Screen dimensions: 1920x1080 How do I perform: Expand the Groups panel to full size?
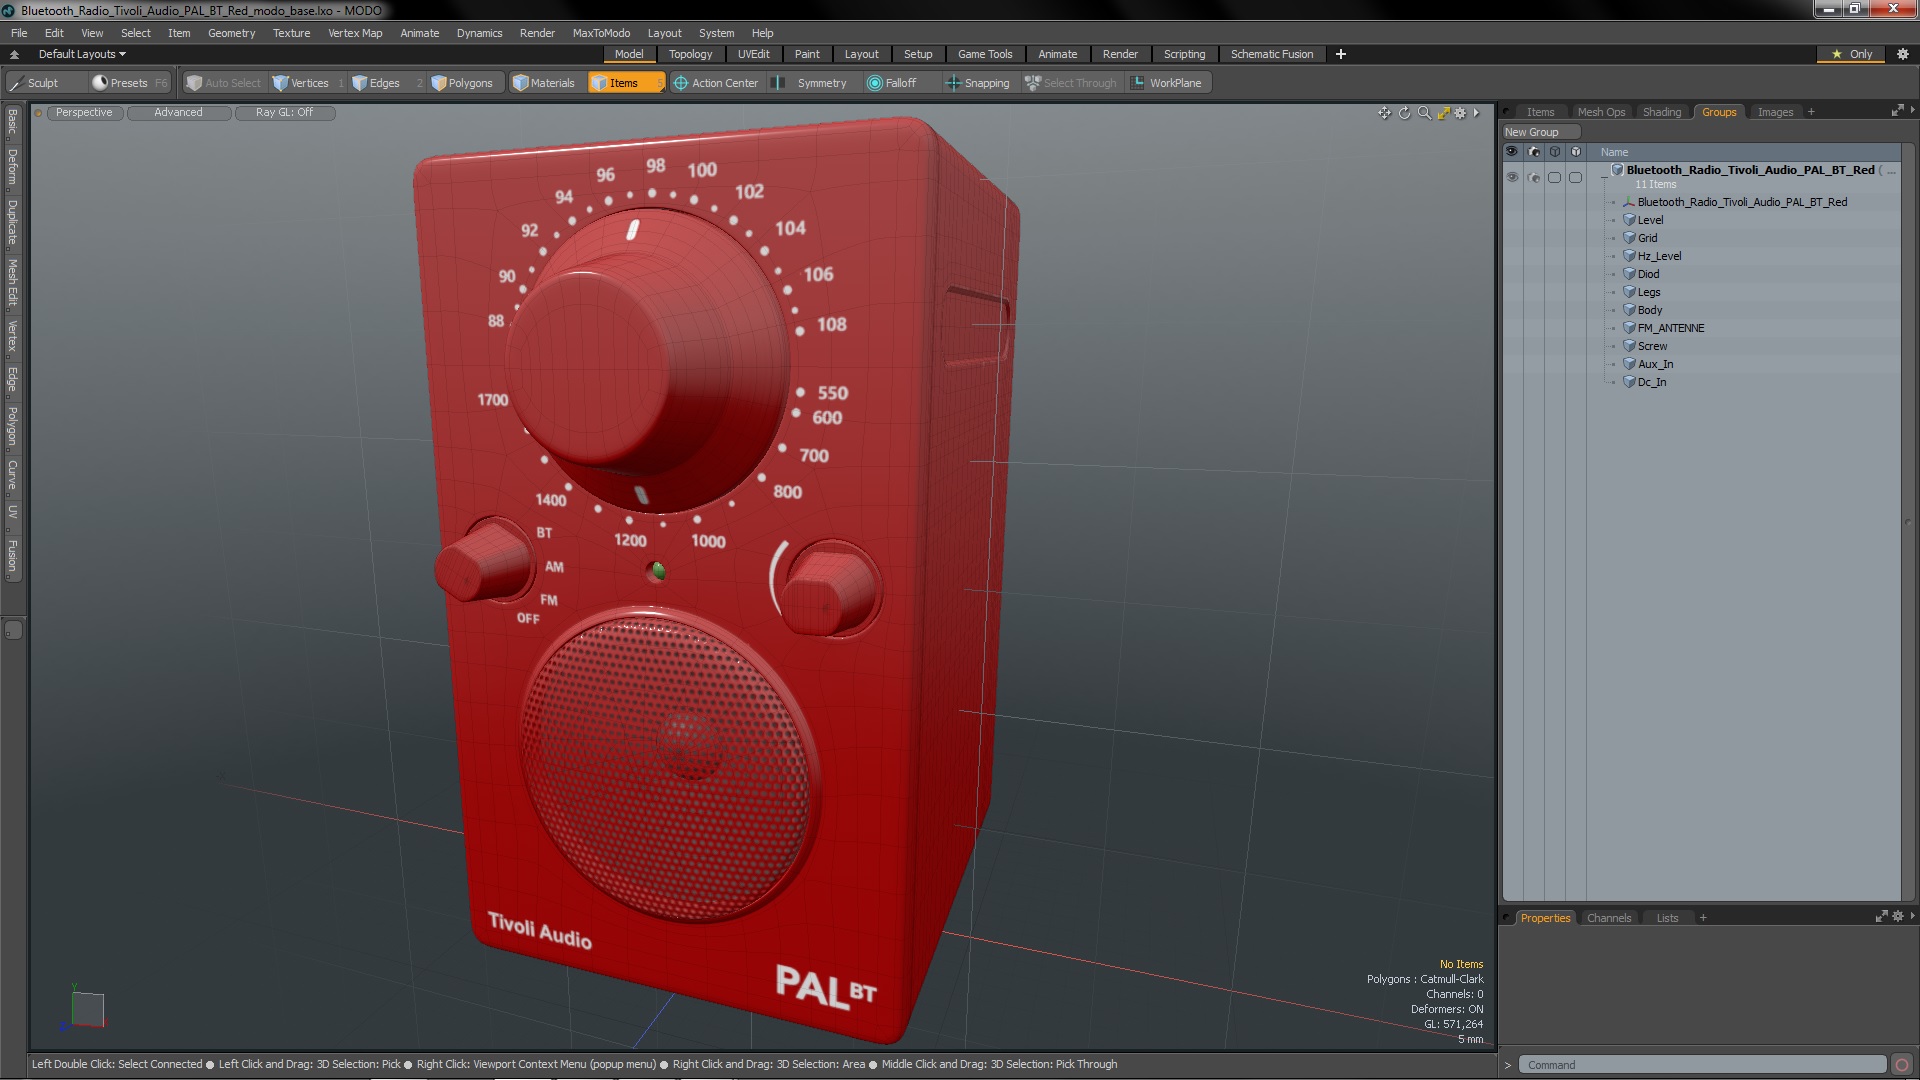[1897, 111]
